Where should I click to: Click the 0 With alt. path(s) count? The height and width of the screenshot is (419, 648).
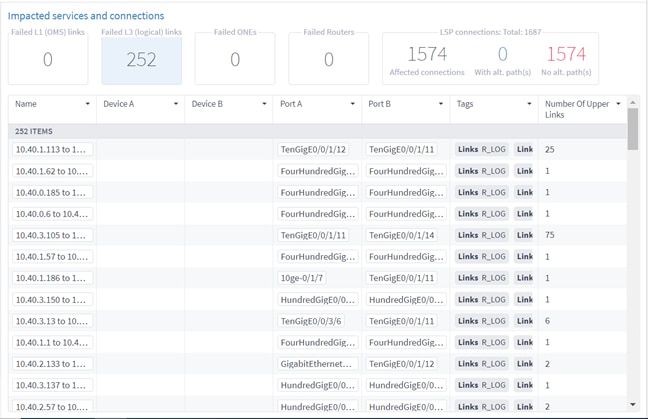coord(502,55)
